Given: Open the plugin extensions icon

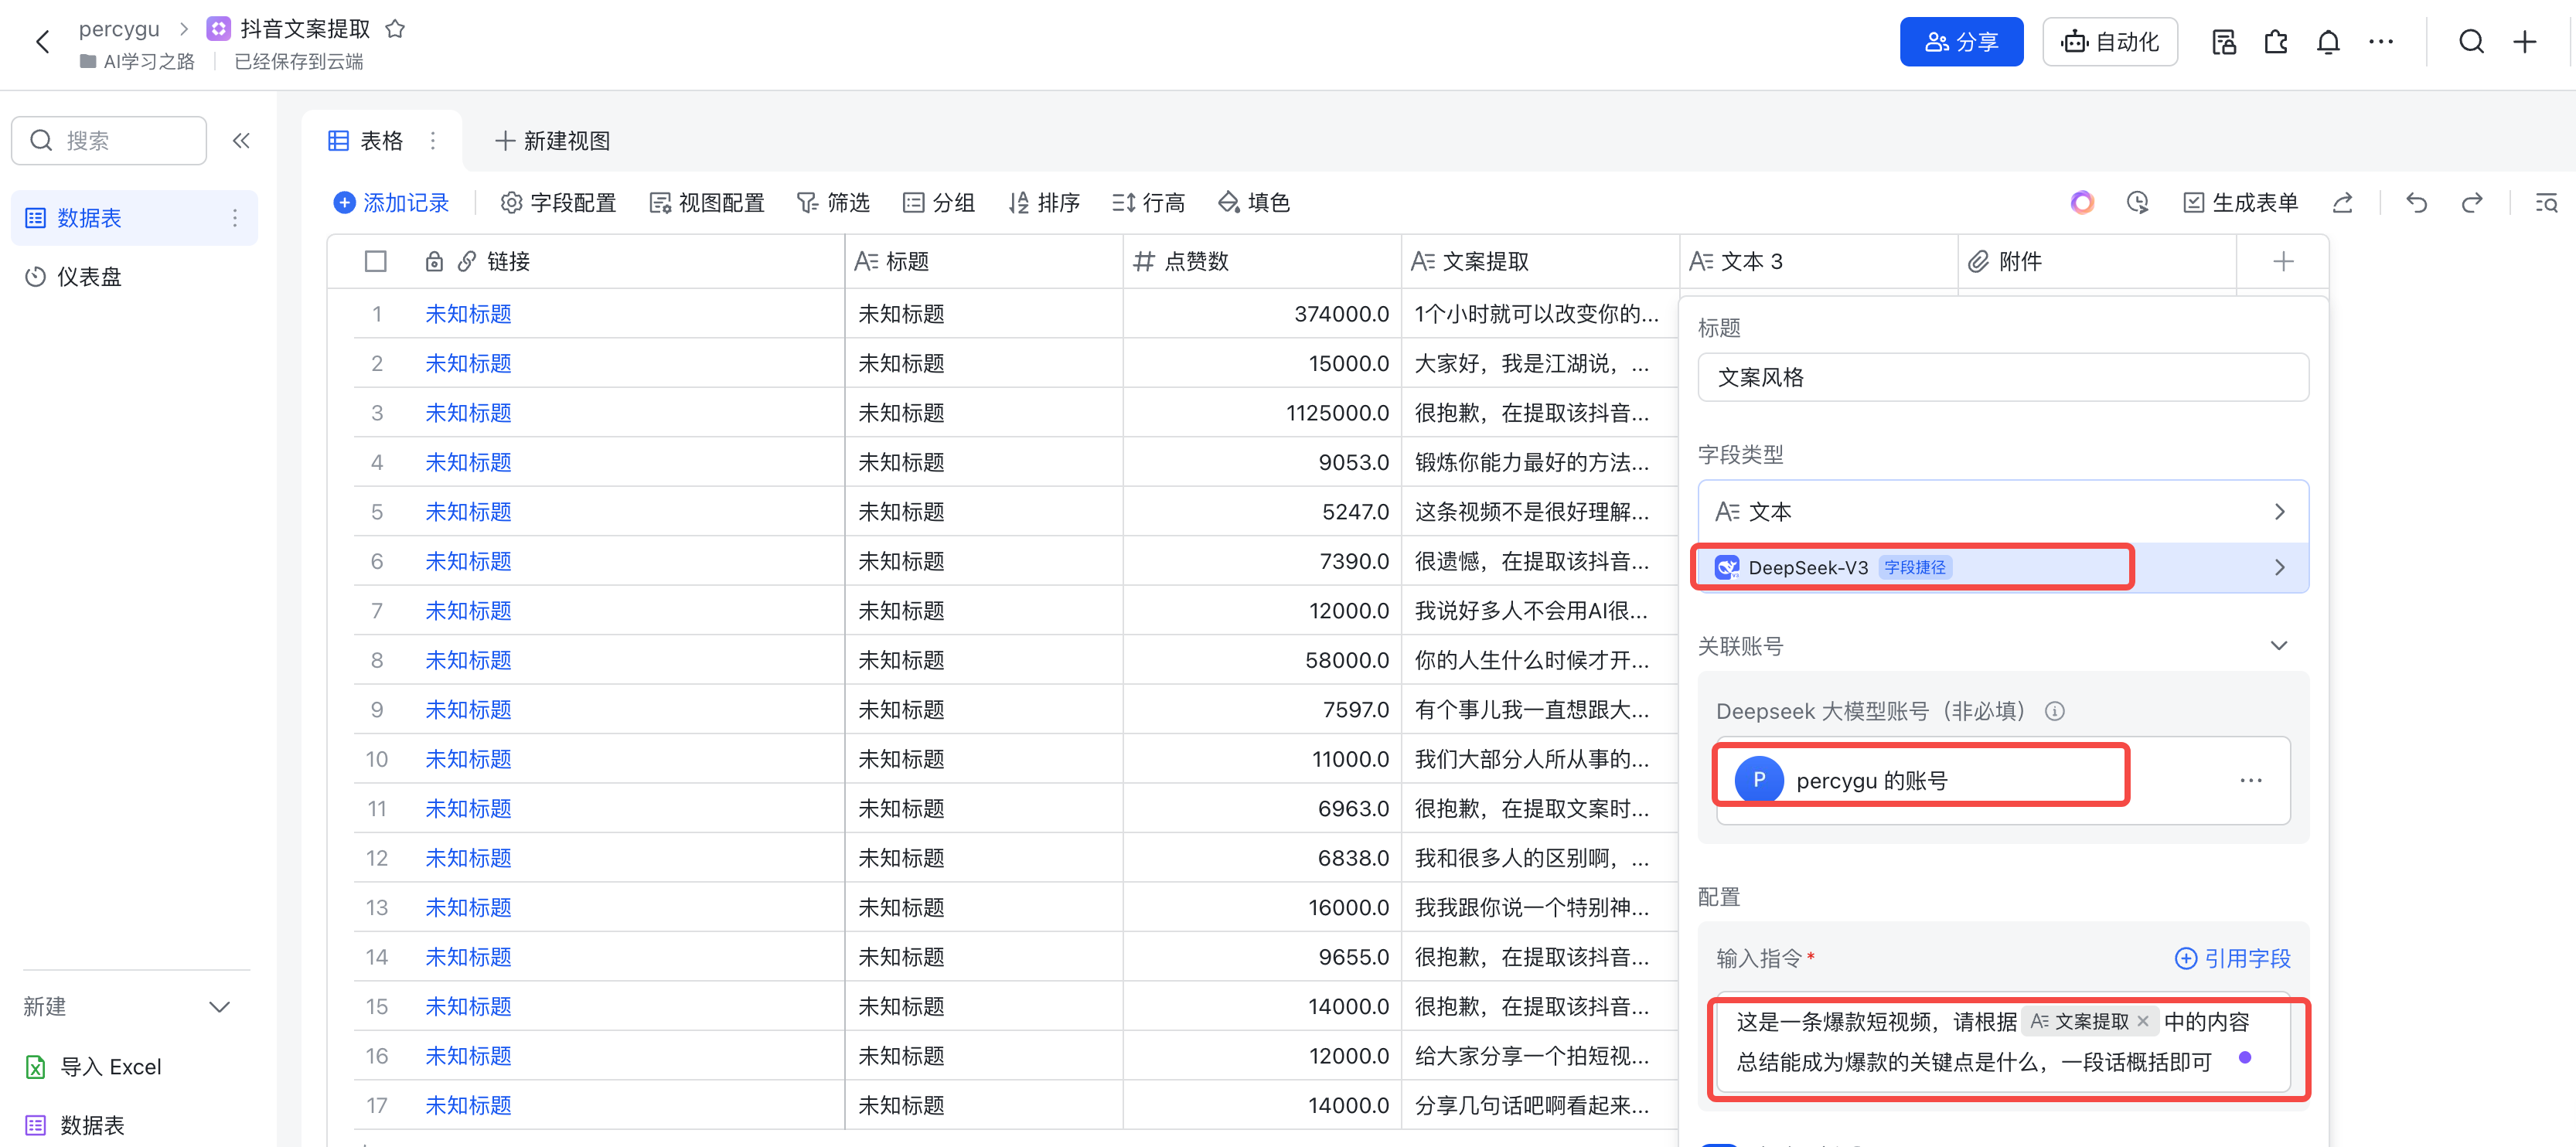Looking at the screenshot, I should point(2276,42).
